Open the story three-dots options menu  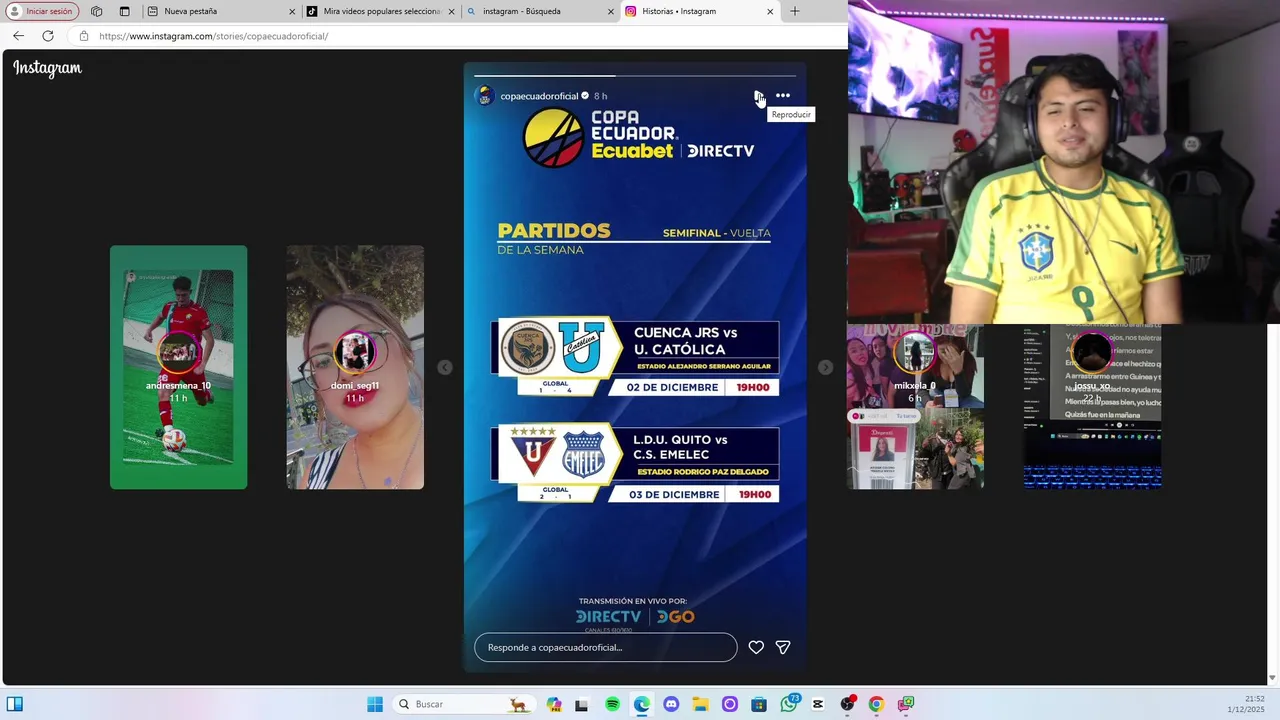783,96
